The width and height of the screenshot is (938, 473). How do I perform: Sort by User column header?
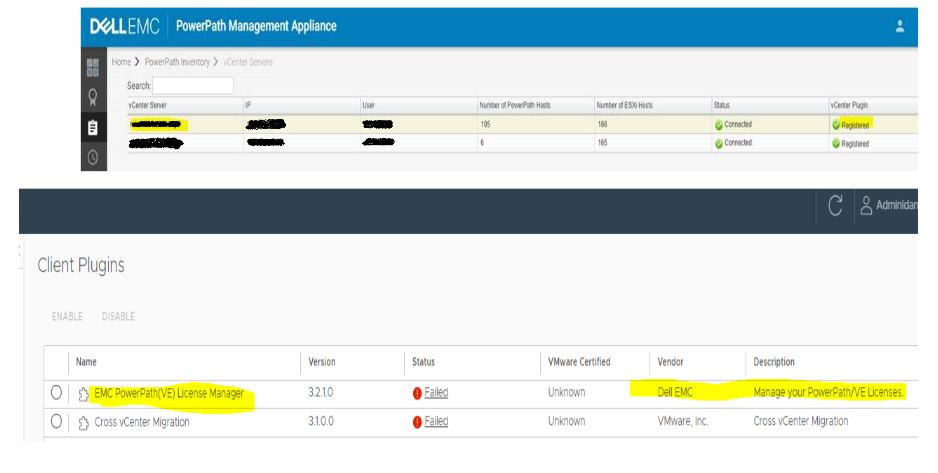tap(368, 105)
